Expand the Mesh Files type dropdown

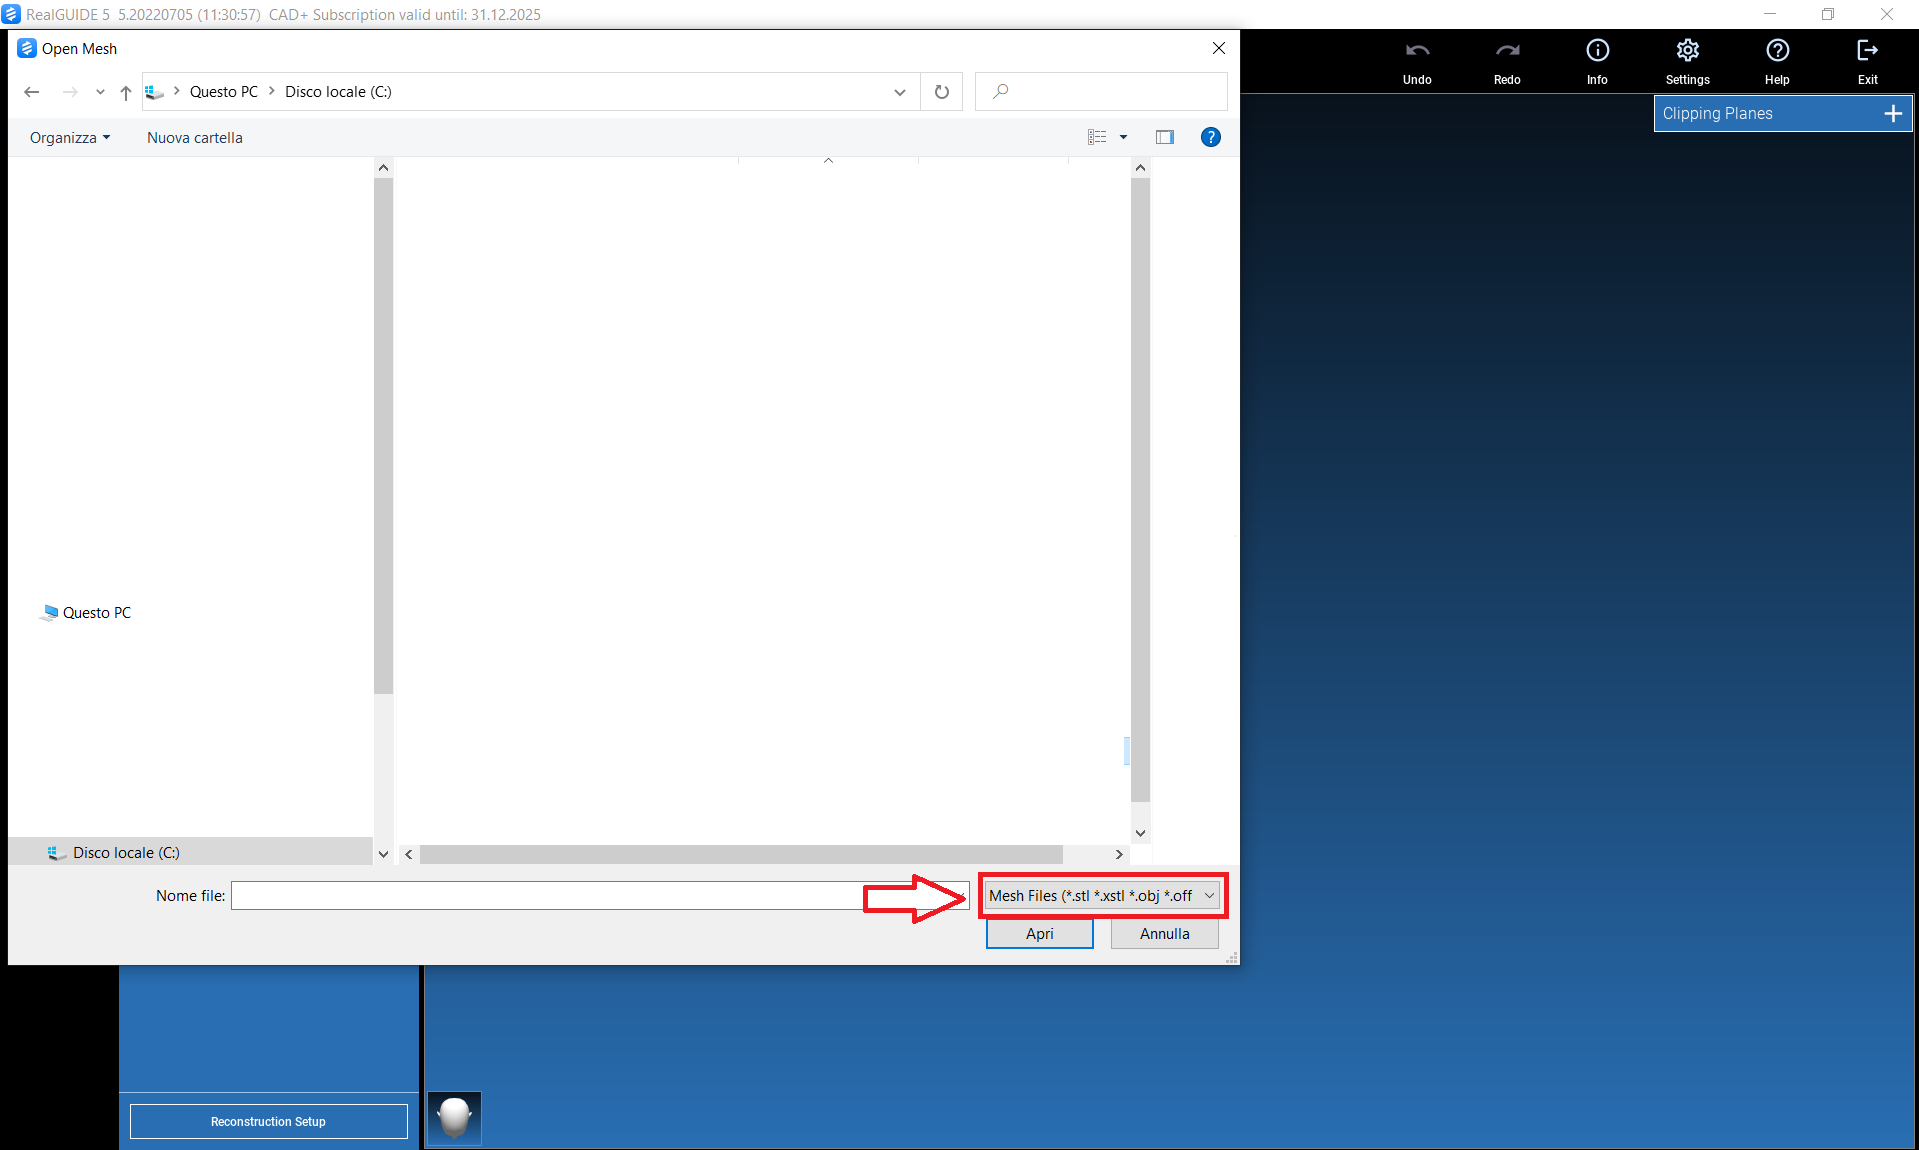(x=1209, y=896)
